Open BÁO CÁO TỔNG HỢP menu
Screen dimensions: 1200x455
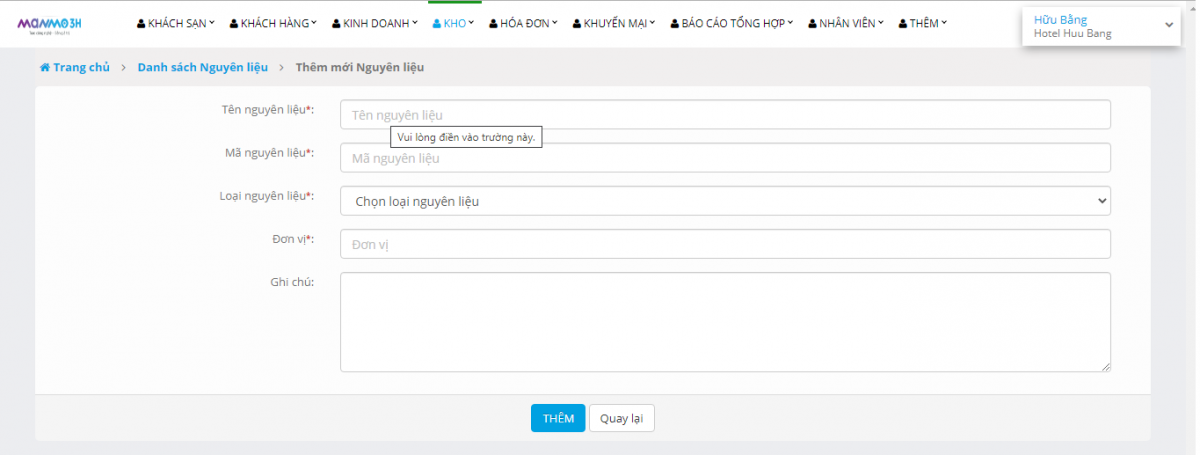[x=732, y=23]
